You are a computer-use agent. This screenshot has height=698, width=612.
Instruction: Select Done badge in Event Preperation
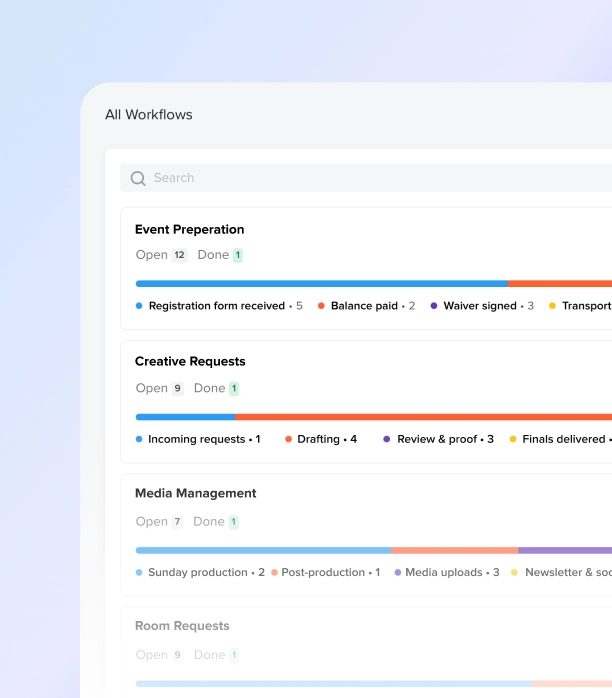pos(238,255)
